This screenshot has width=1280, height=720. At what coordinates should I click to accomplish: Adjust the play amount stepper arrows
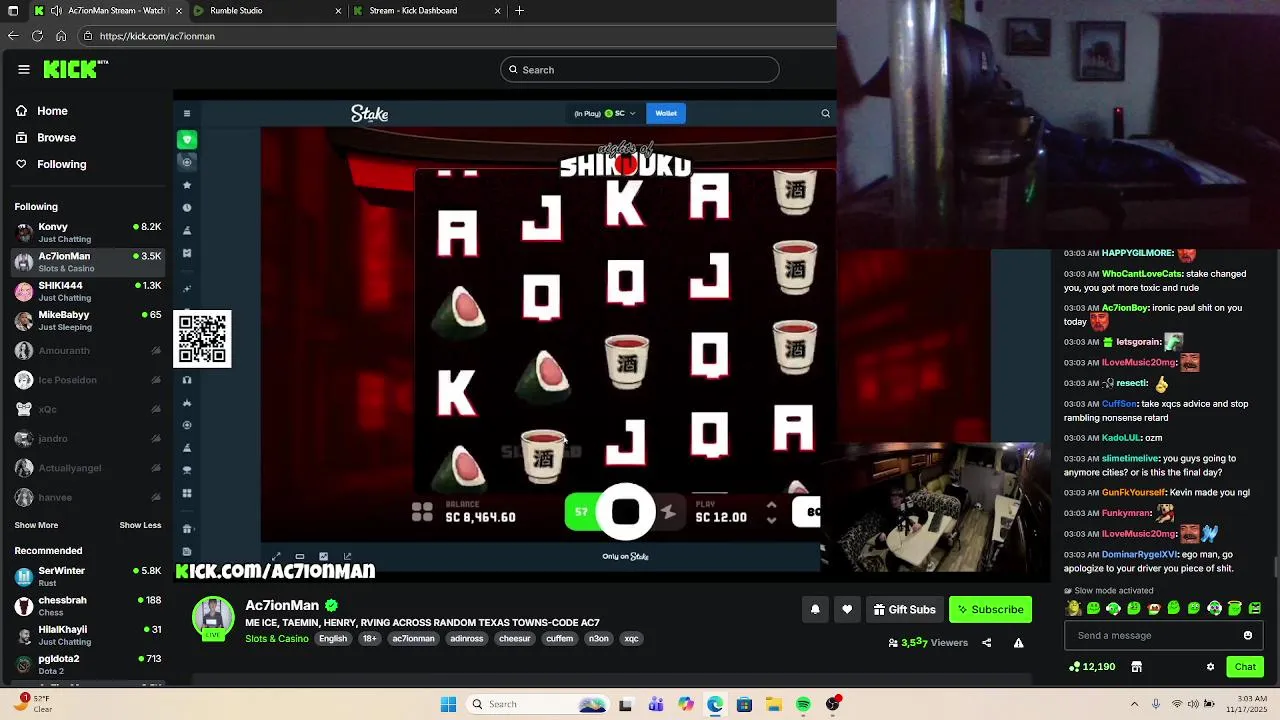click(771, 512)
